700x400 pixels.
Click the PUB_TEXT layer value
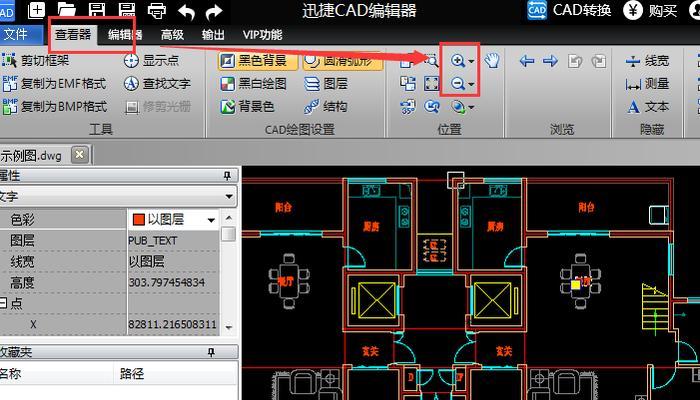point(153,241)
